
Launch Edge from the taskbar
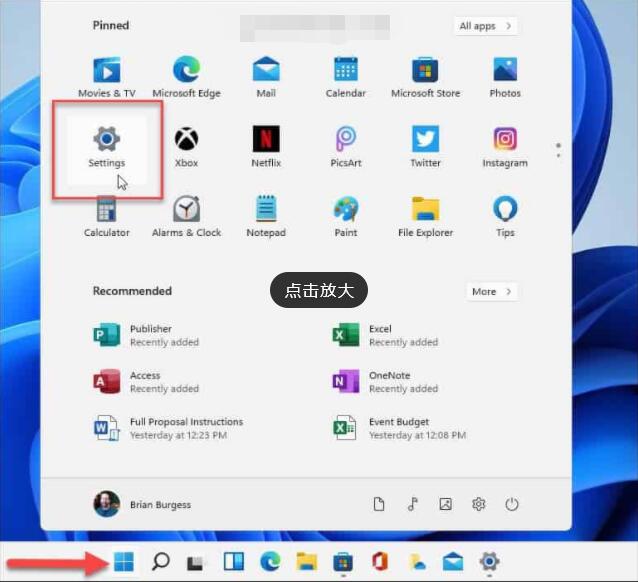pos(270,562)
